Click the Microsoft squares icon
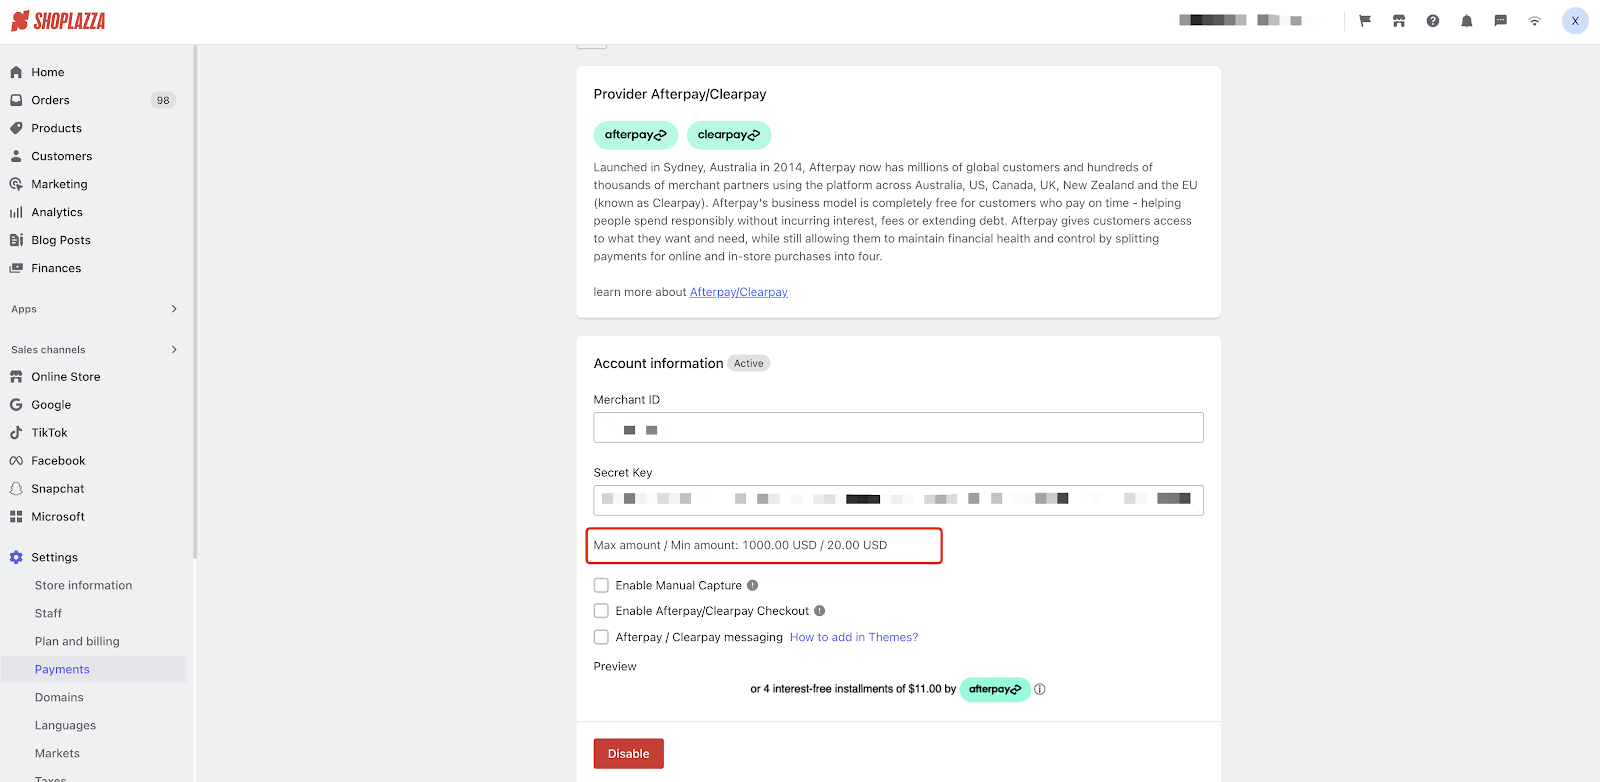This screenshot has height=782, width=1600. pyautogui.click(x=16, y=517)
